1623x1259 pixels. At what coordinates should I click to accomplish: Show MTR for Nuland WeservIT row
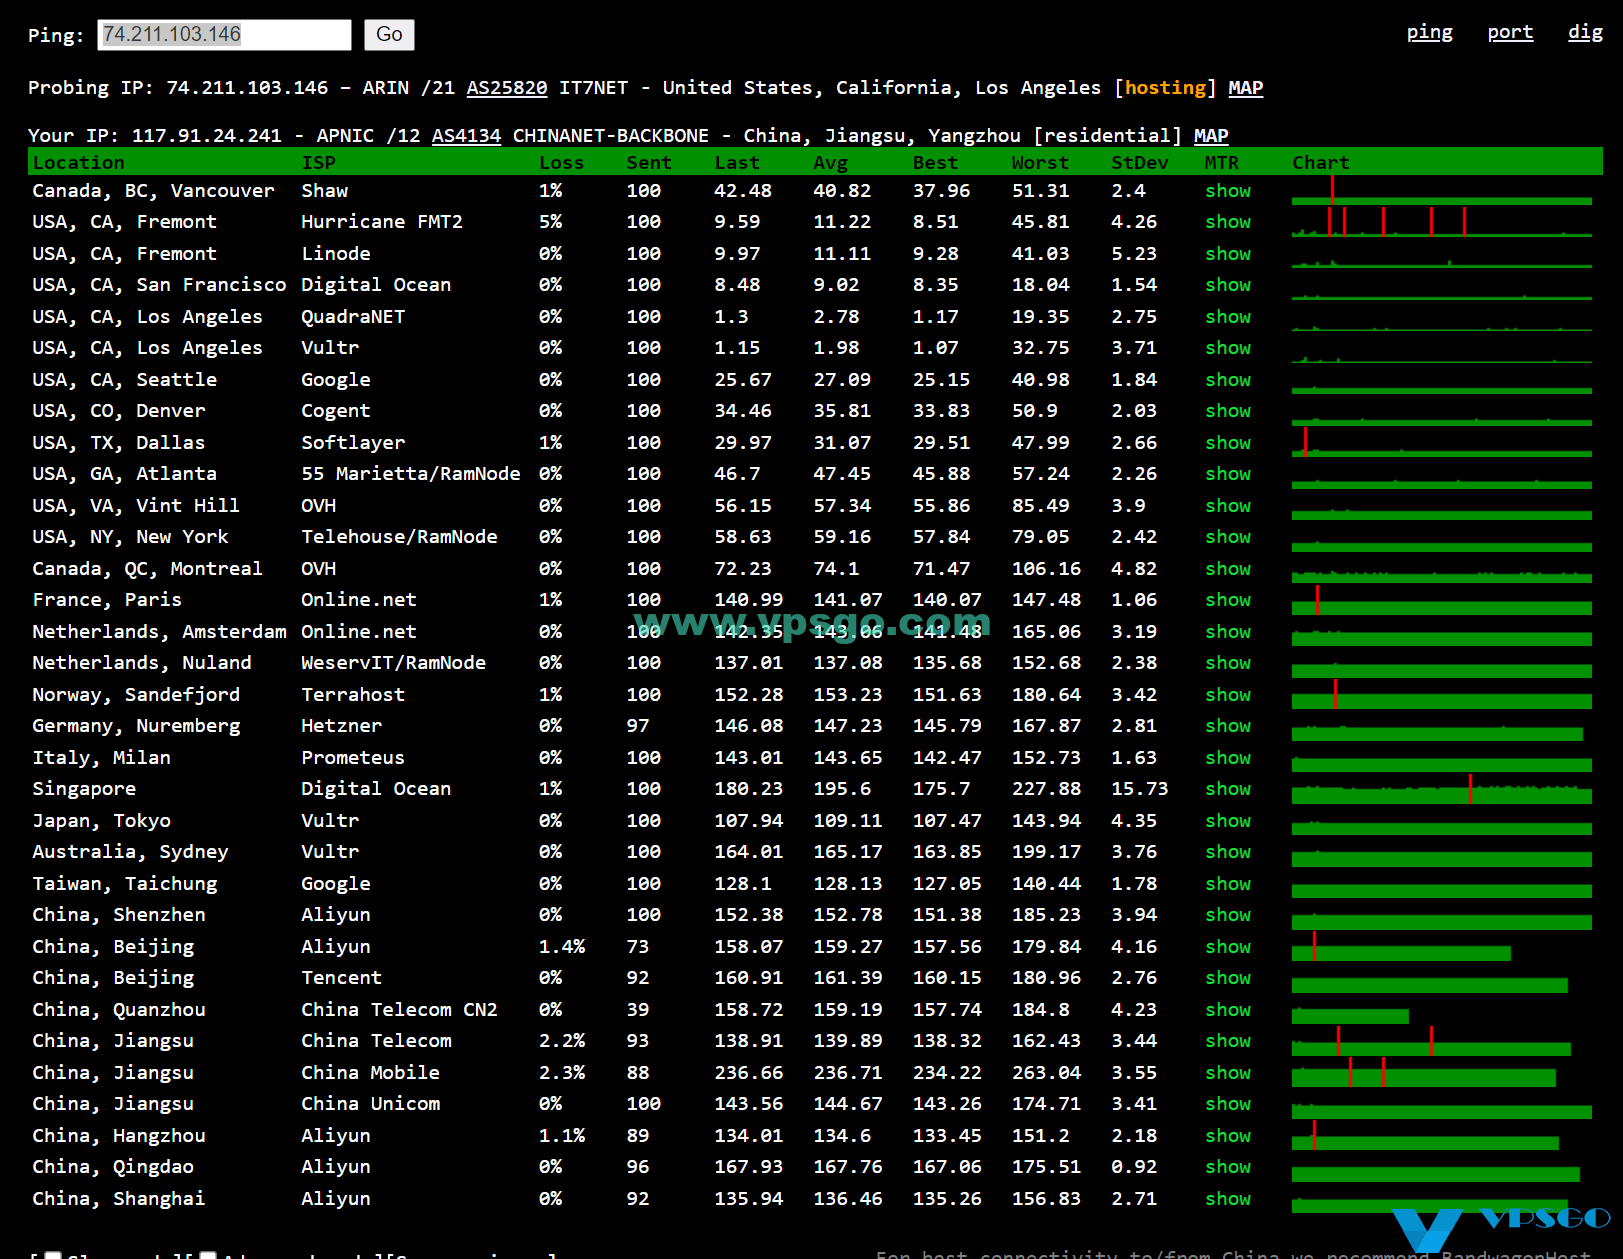click(x=1228, y=663)
